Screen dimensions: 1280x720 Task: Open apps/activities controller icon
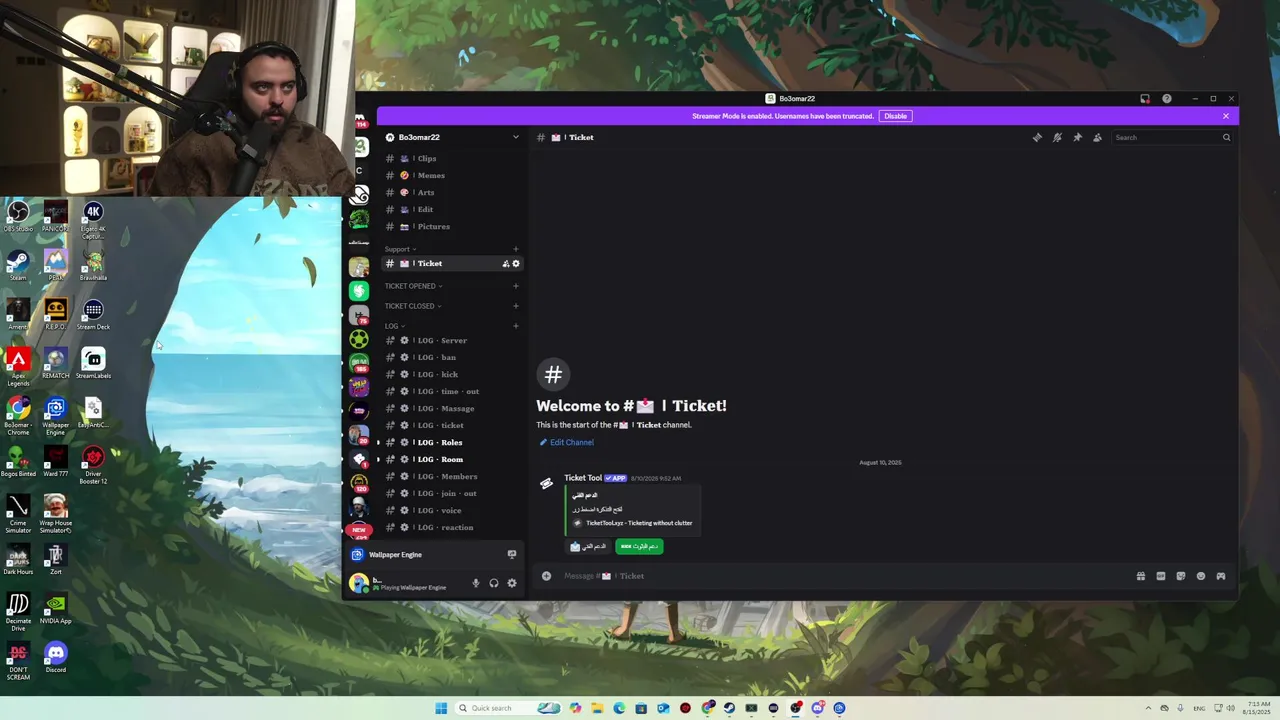[x=1221, y=576]
